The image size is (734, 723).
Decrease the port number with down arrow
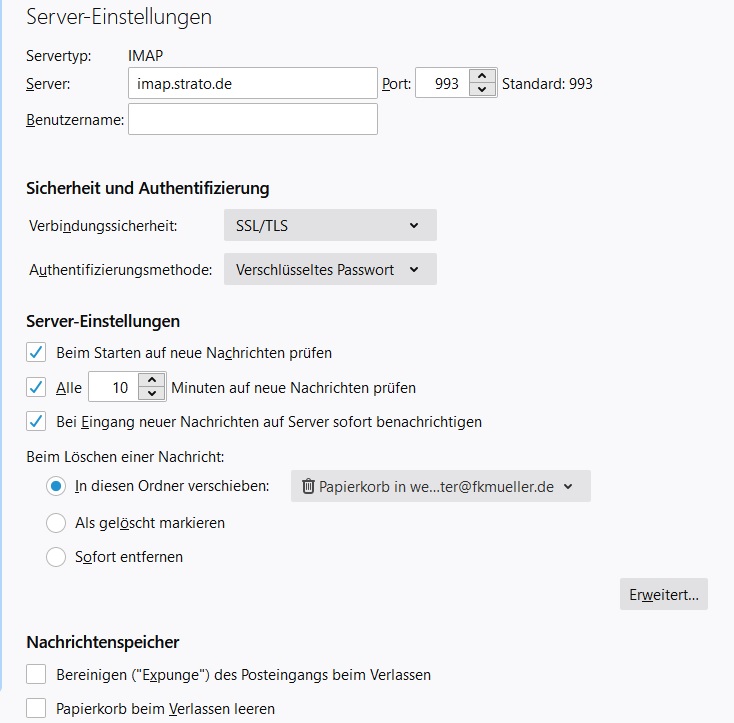coord(482,89)
